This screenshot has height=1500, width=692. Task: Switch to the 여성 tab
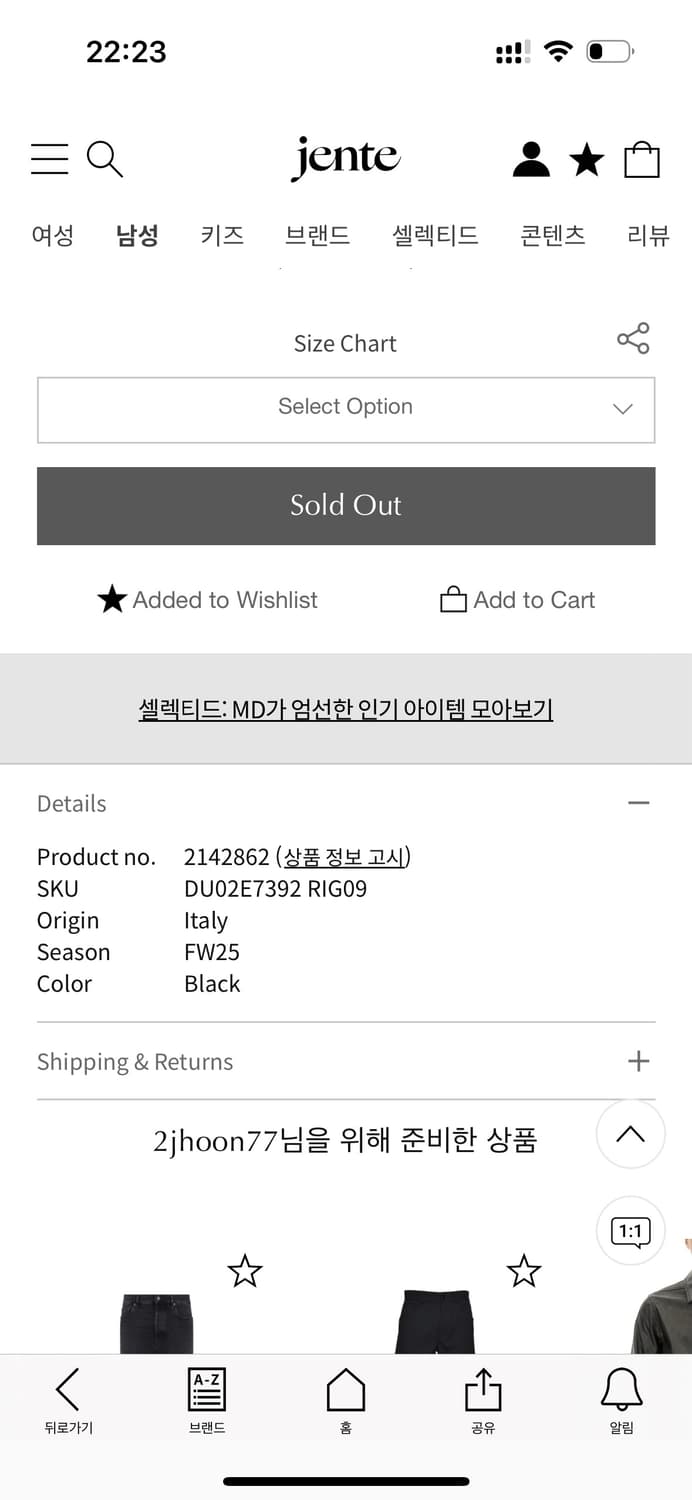[x=52, y=236]
